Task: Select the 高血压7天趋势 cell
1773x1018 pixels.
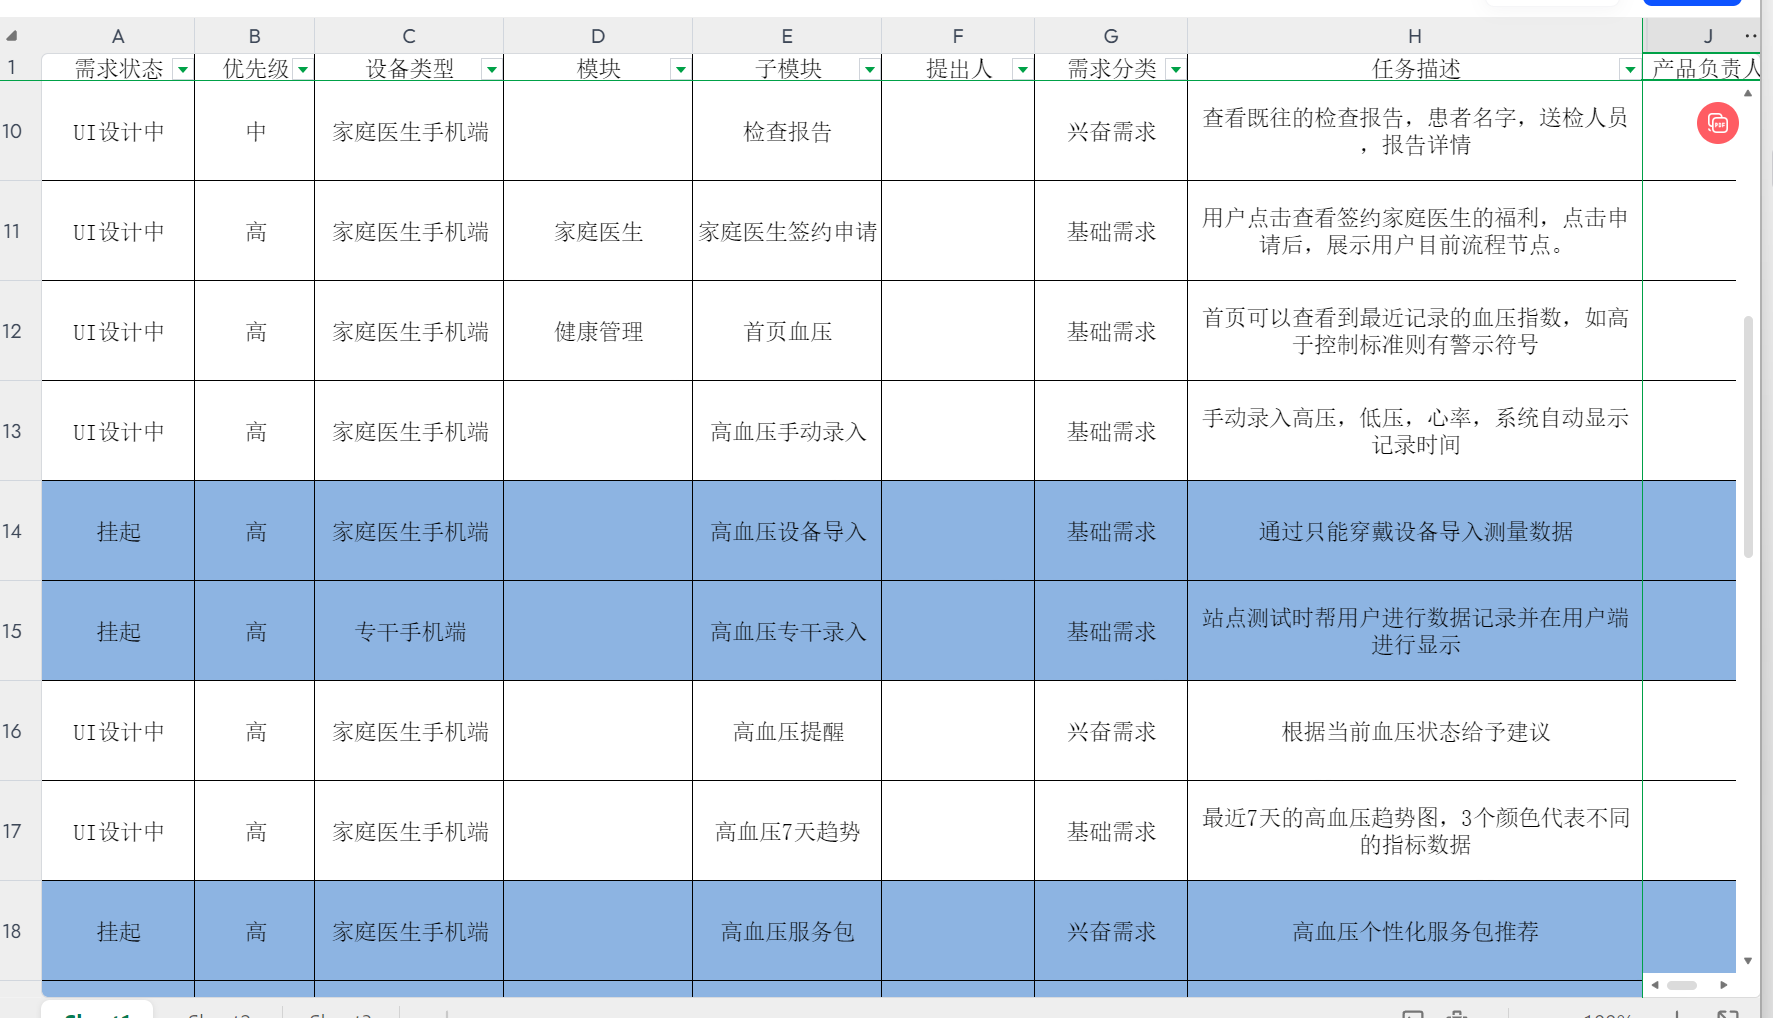Action: 787,831
